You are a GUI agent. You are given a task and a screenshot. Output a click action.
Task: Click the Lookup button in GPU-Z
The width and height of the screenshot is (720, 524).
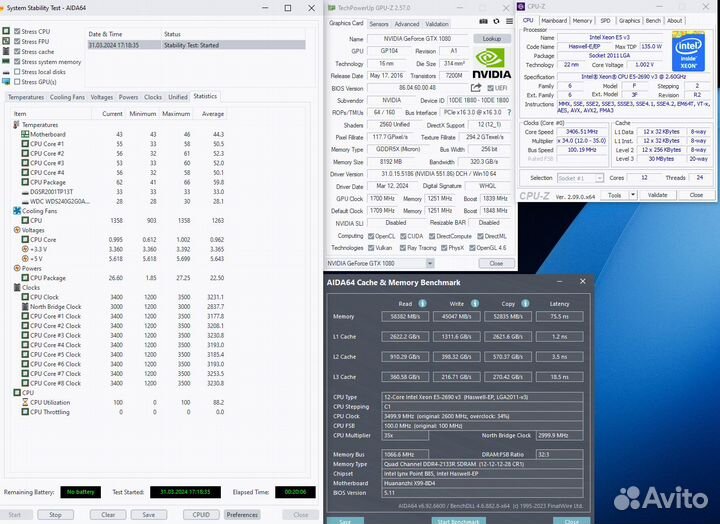(x=492, y=39)
